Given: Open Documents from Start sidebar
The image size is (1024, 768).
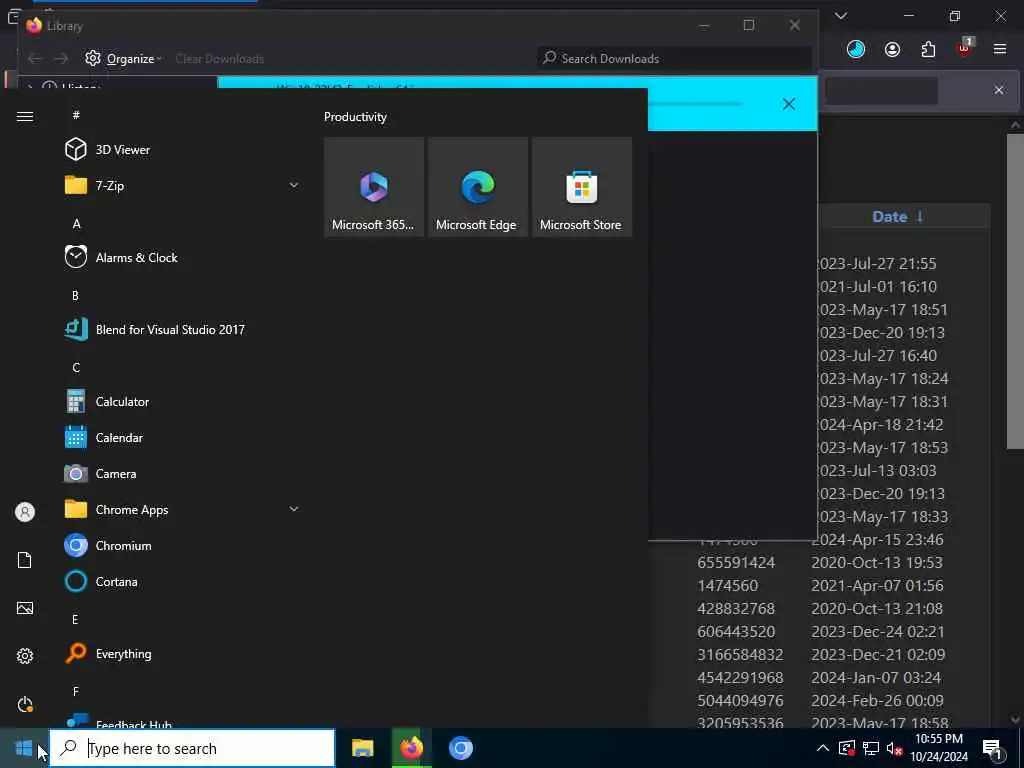Looking at the screenshot, I should coord(25,560).
